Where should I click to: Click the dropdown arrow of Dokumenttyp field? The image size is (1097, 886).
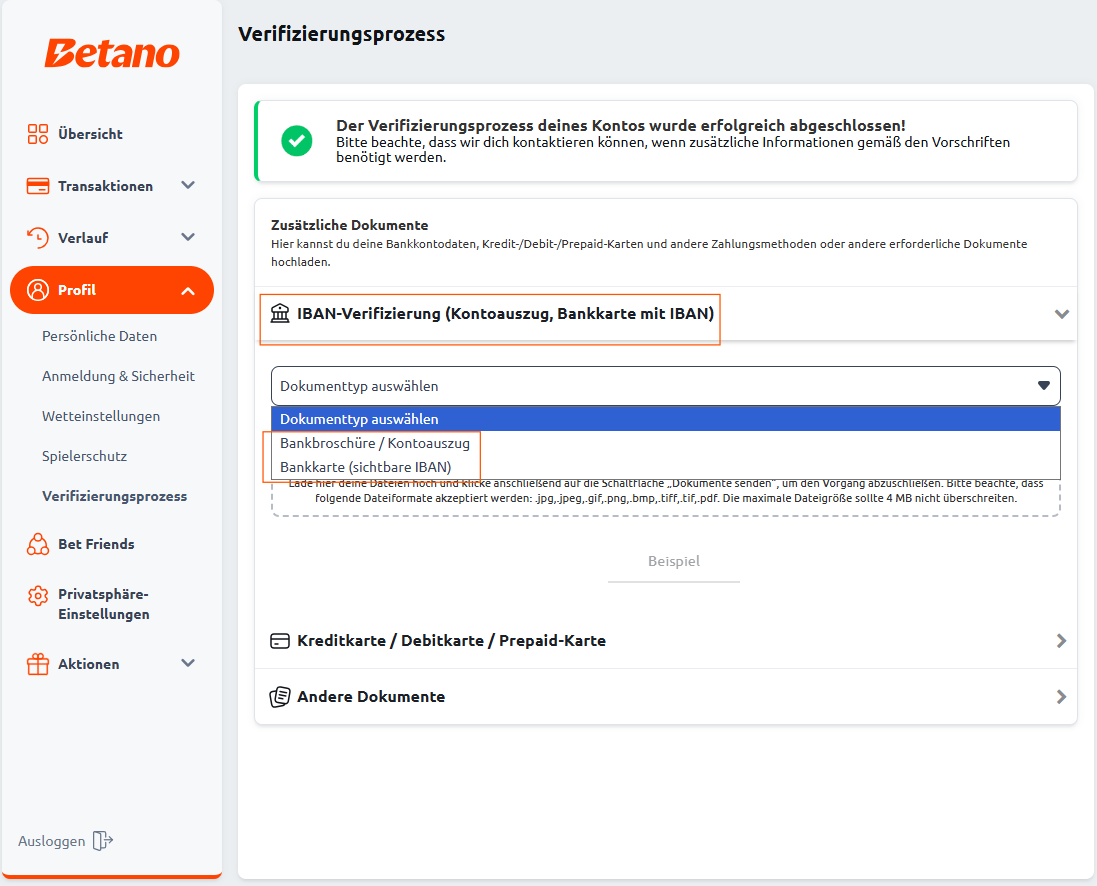1044,386
